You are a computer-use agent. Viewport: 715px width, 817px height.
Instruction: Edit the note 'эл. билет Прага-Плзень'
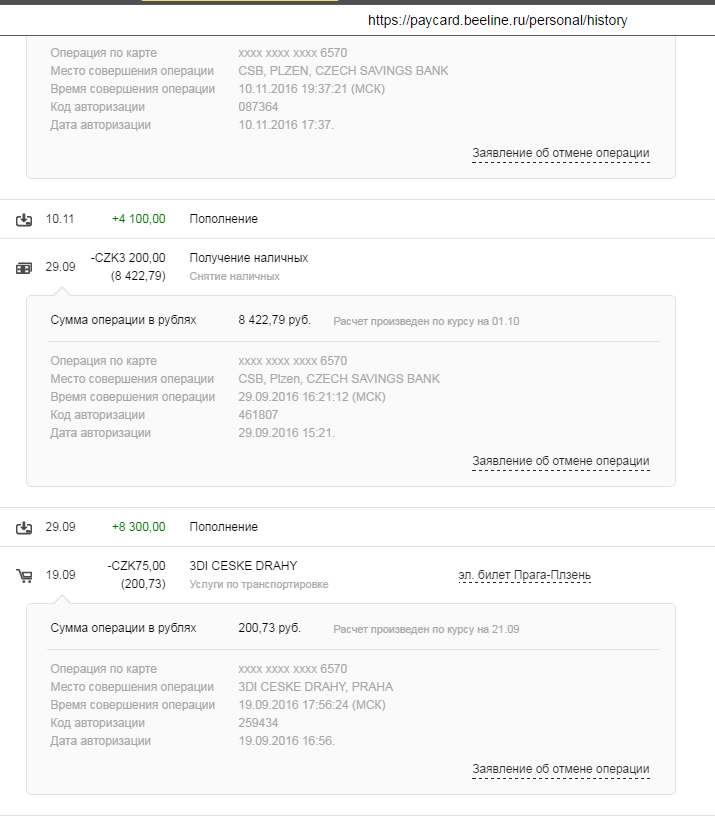524,575
